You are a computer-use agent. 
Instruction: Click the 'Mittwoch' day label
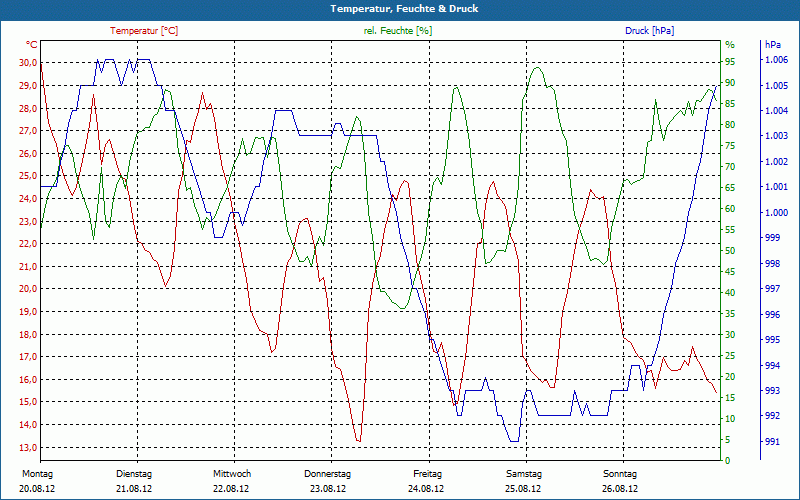[x=232, y=474]
